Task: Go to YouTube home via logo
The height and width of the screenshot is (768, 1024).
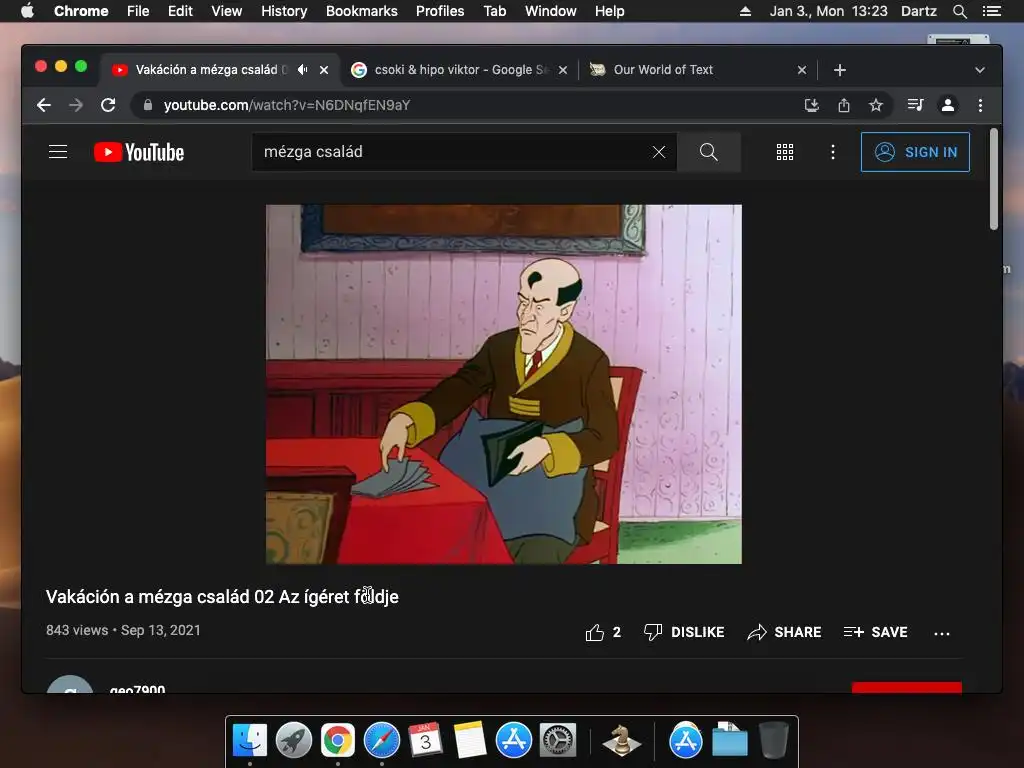Action: tap(139, 152)
